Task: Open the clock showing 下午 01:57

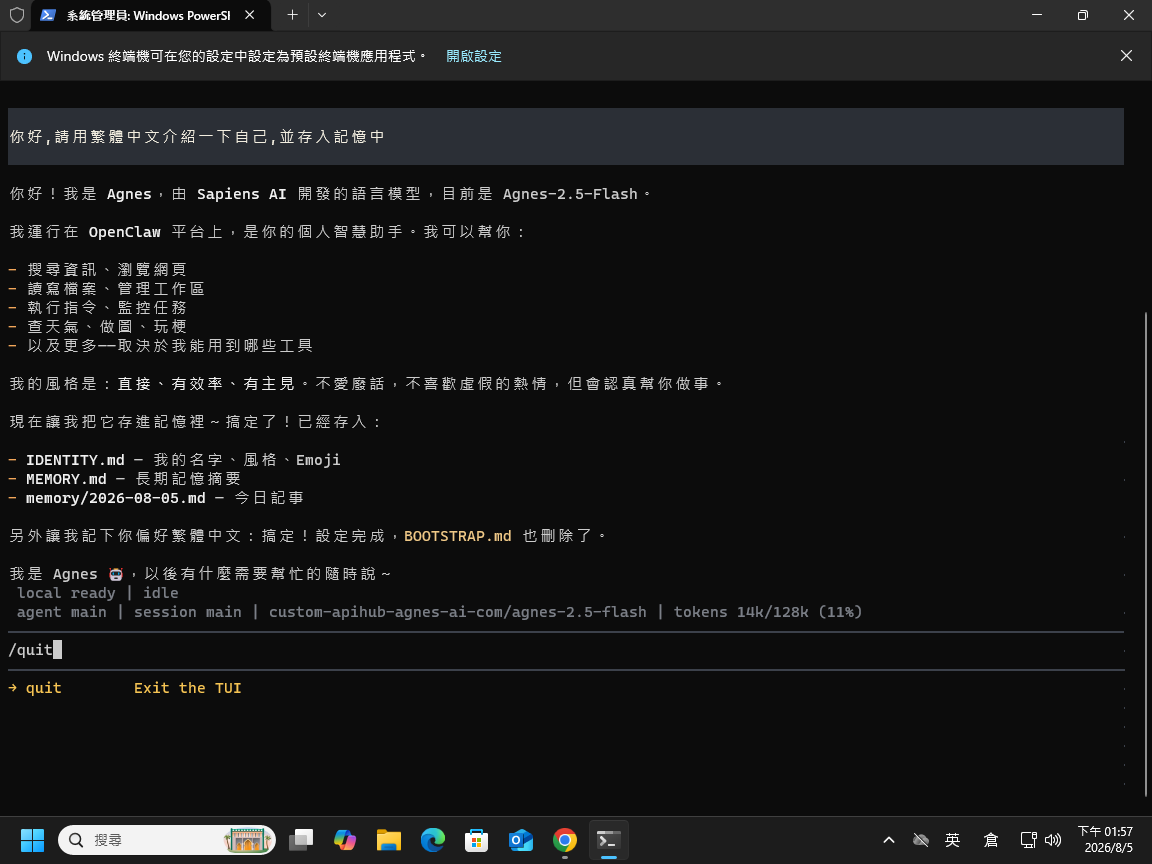Action: click(1105, 840)
